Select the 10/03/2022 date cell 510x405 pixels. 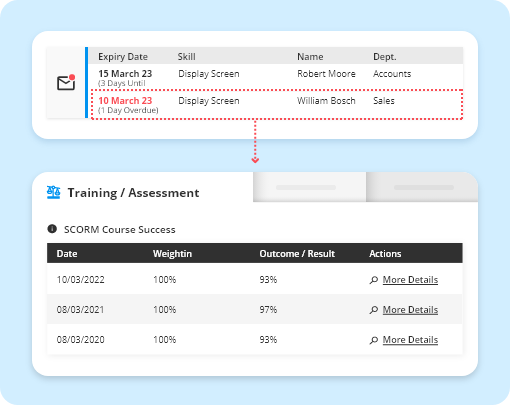(80, 279)
